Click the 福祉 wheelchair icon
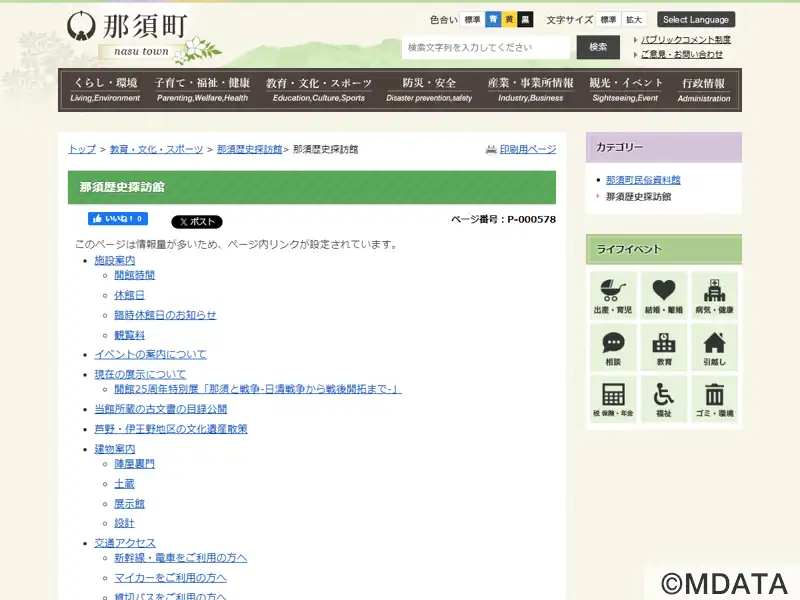 click(664, 399)
